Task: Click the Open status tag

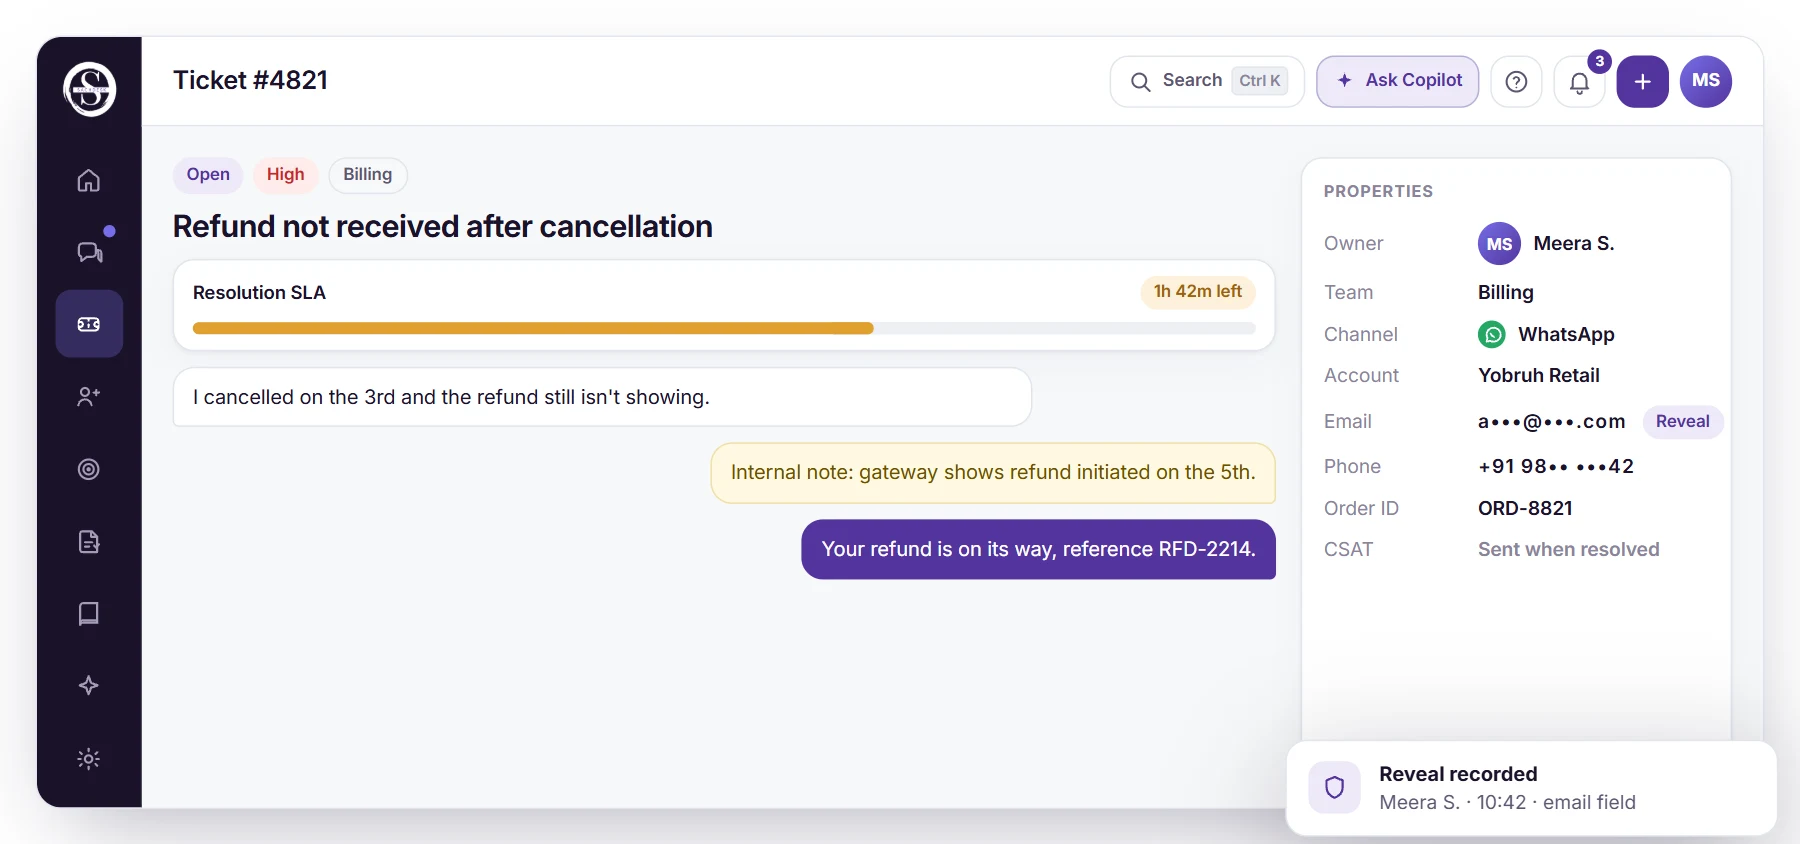Action: pyautogui.click(x=208, y=175)
